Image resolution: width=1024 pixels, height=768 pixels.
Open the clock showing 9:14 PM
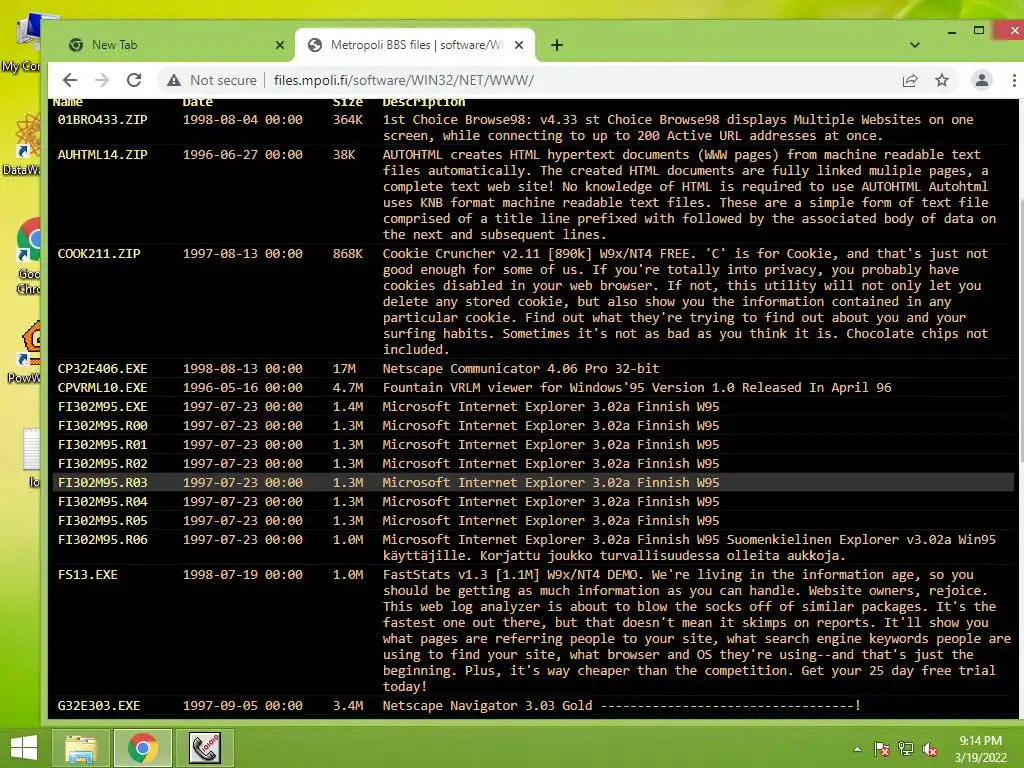(x=980, y=749)
